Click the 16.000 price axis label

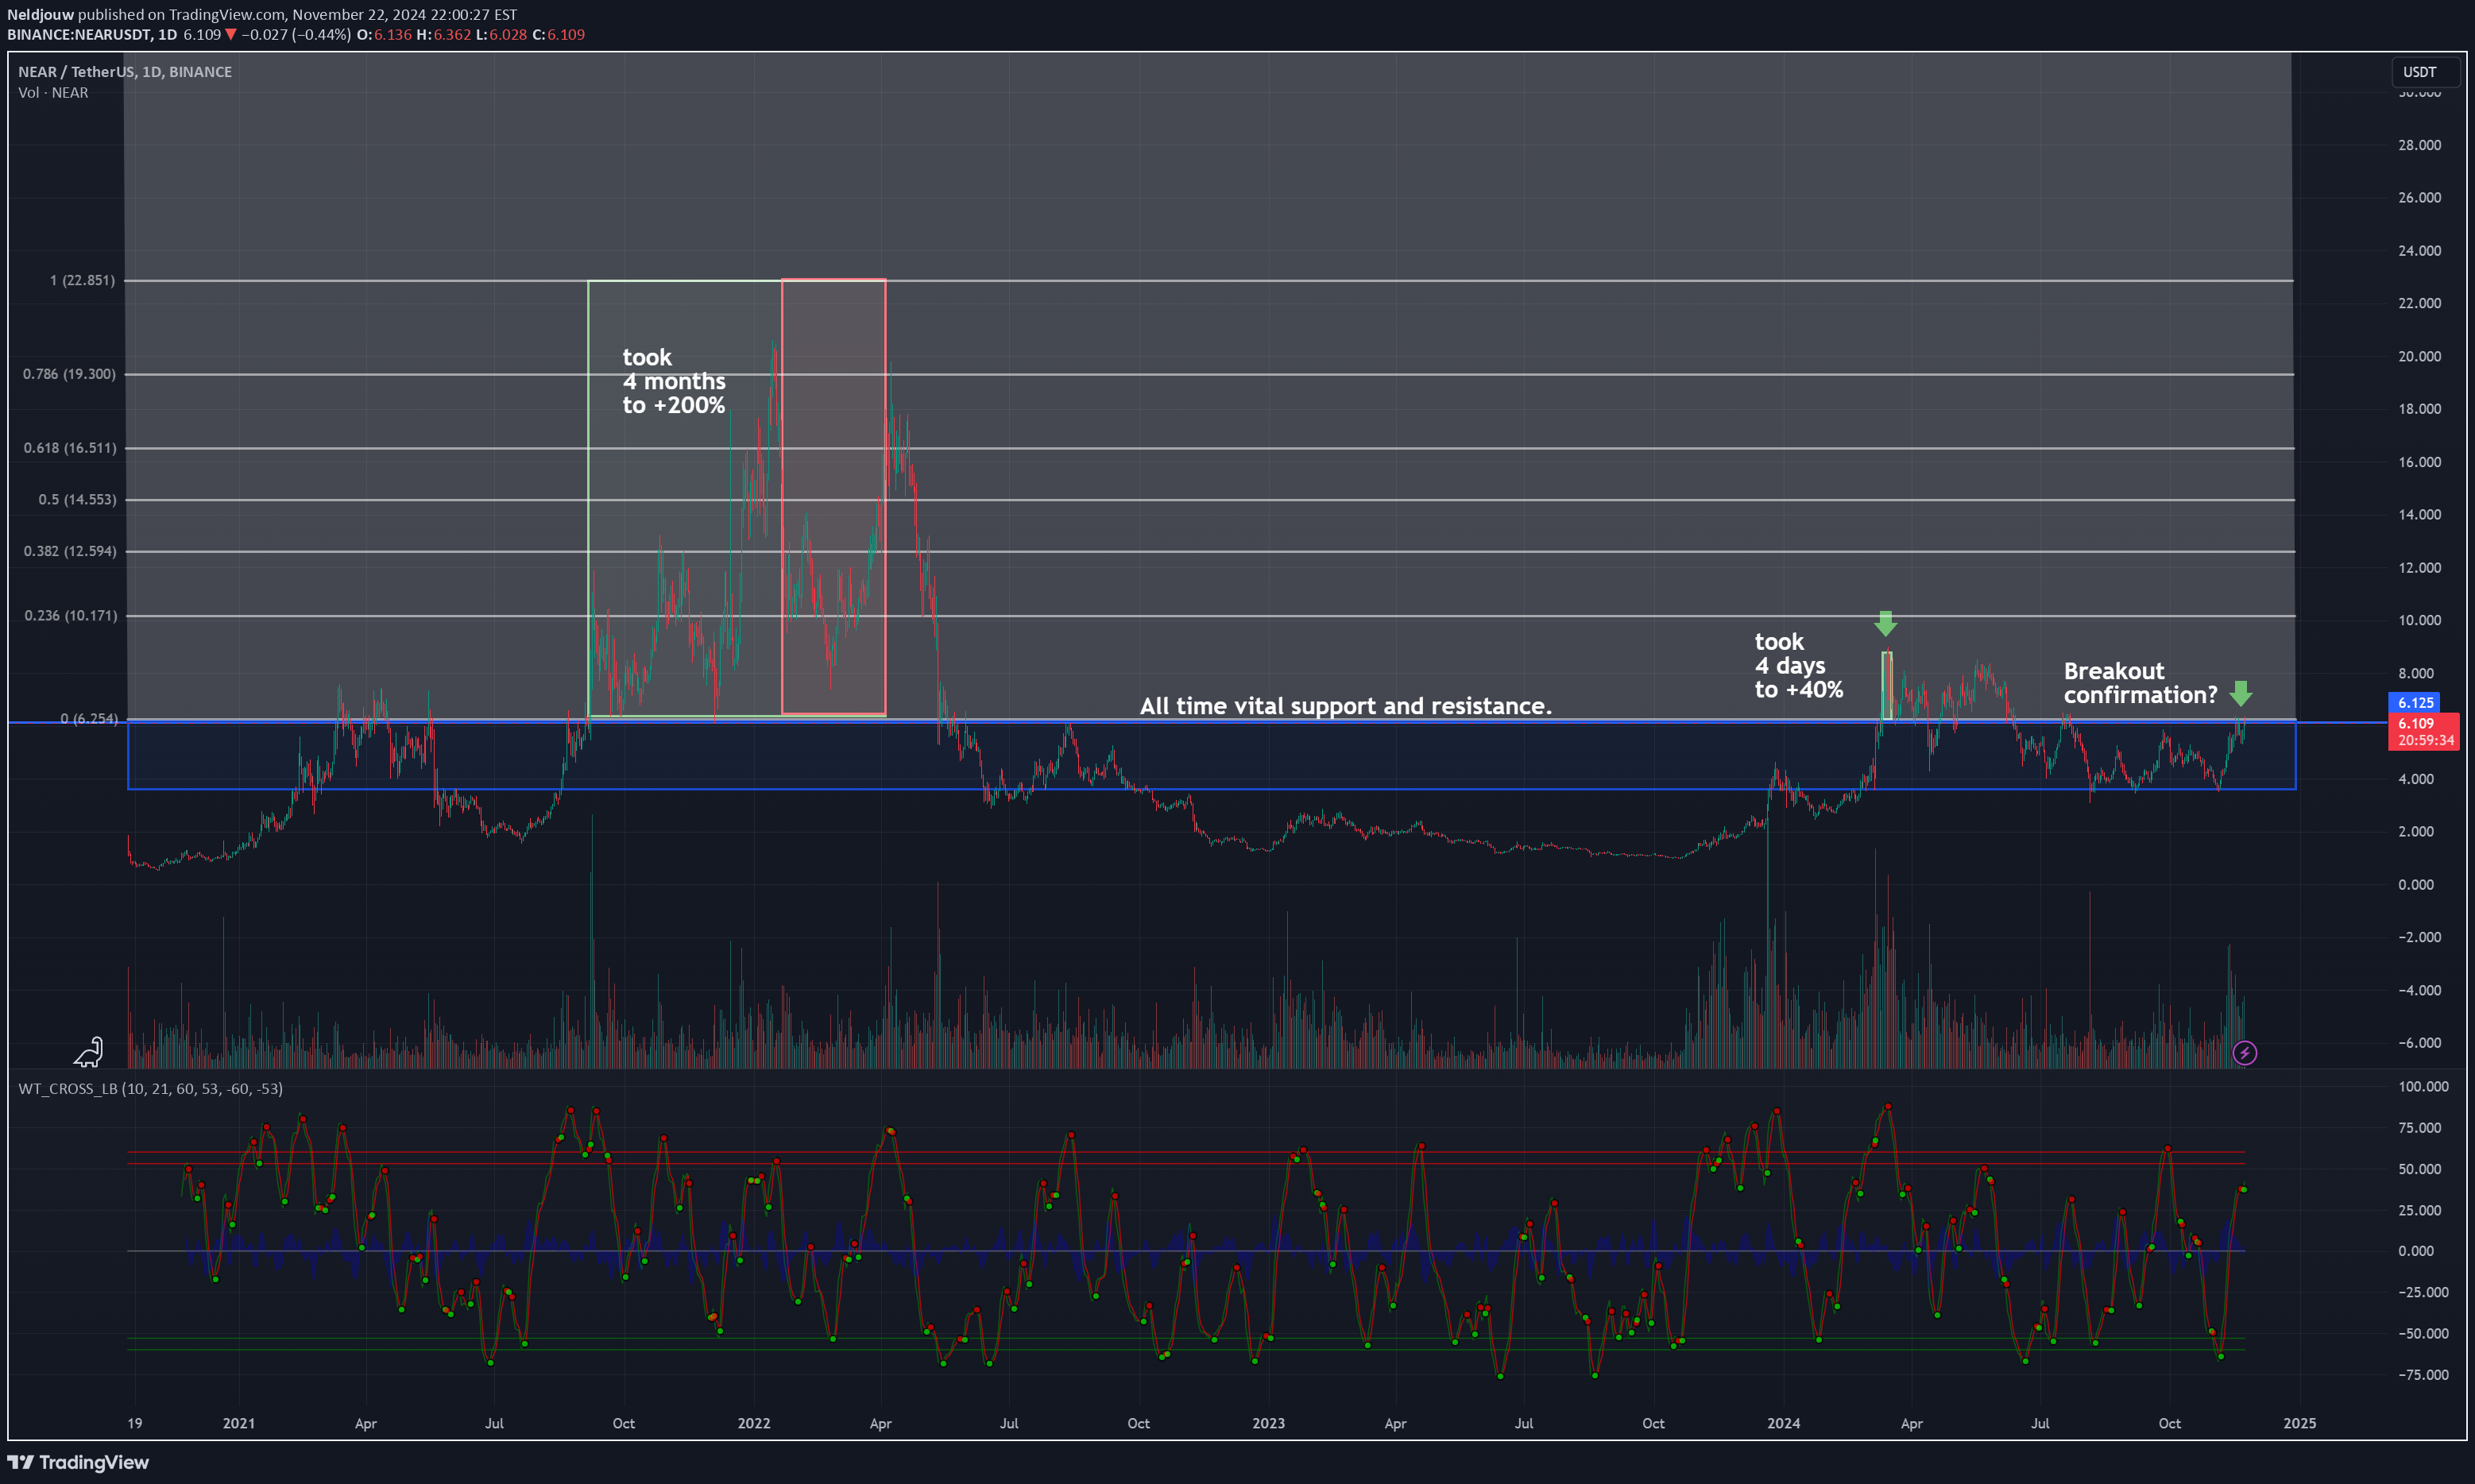tap(2419, 462)
